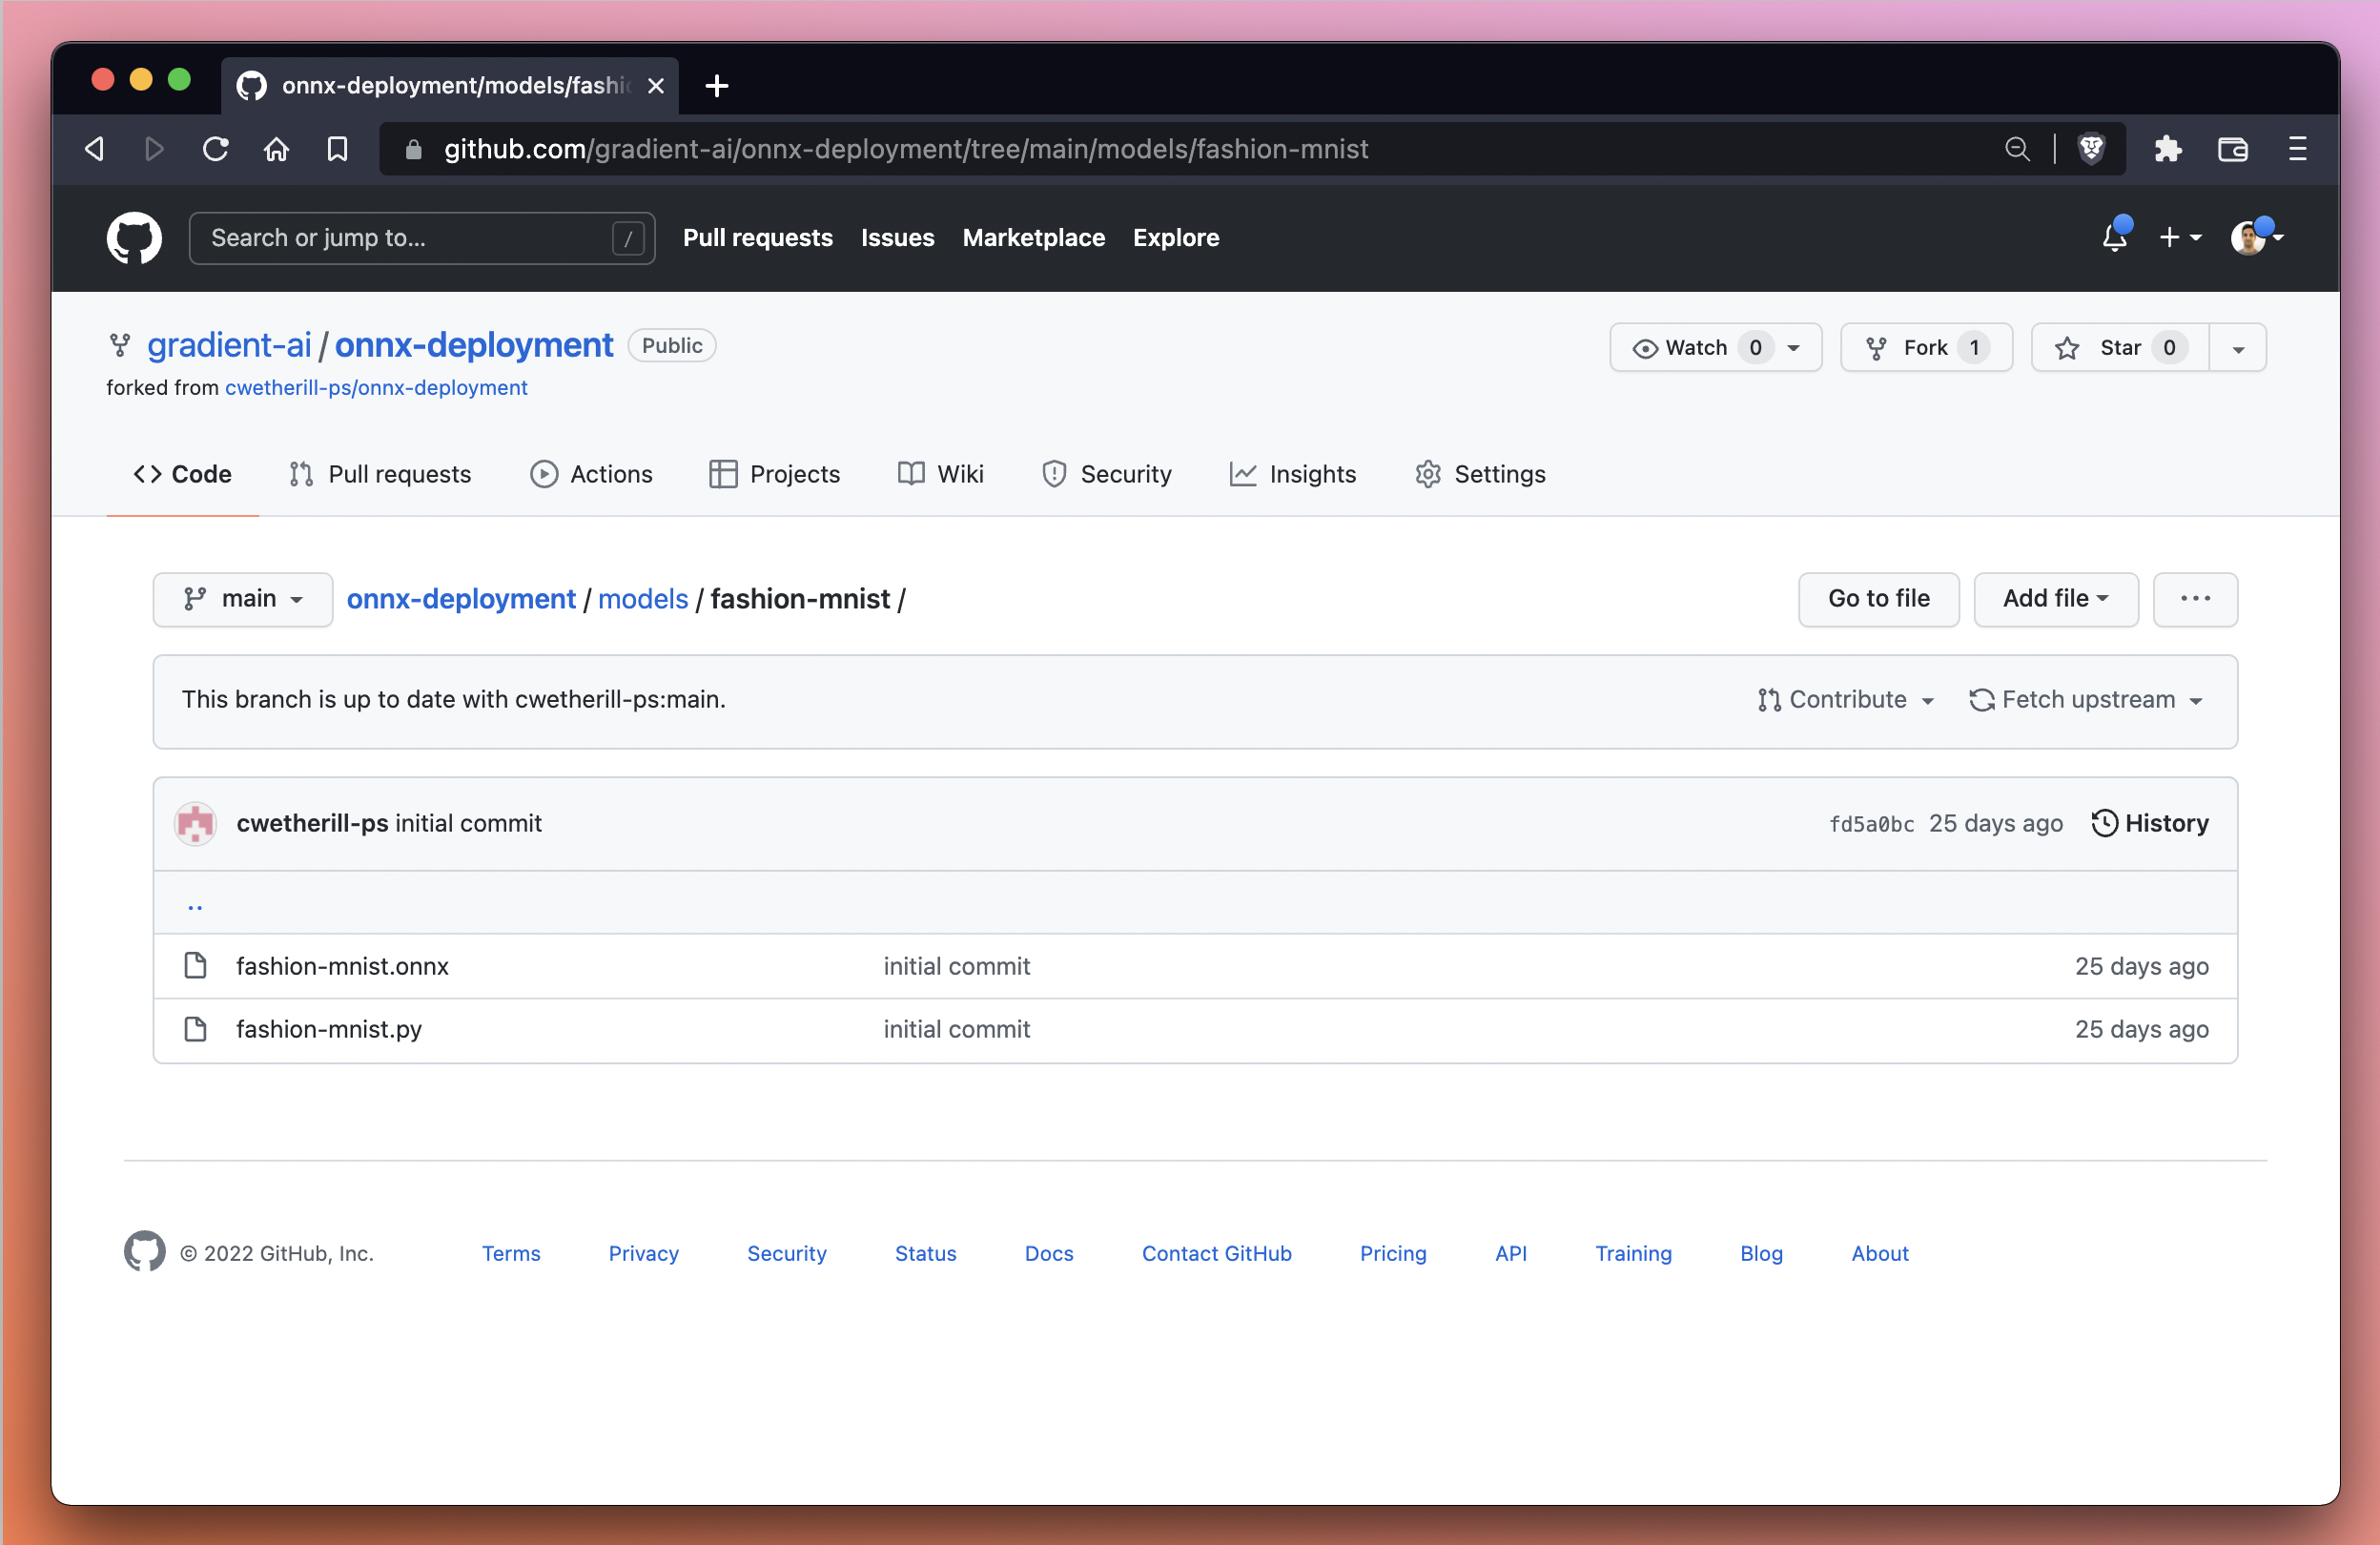The height and width of the screenshot is (1545, 2380).
Task: Open onnx-deployment repository title link
Action: coord(473,345)
